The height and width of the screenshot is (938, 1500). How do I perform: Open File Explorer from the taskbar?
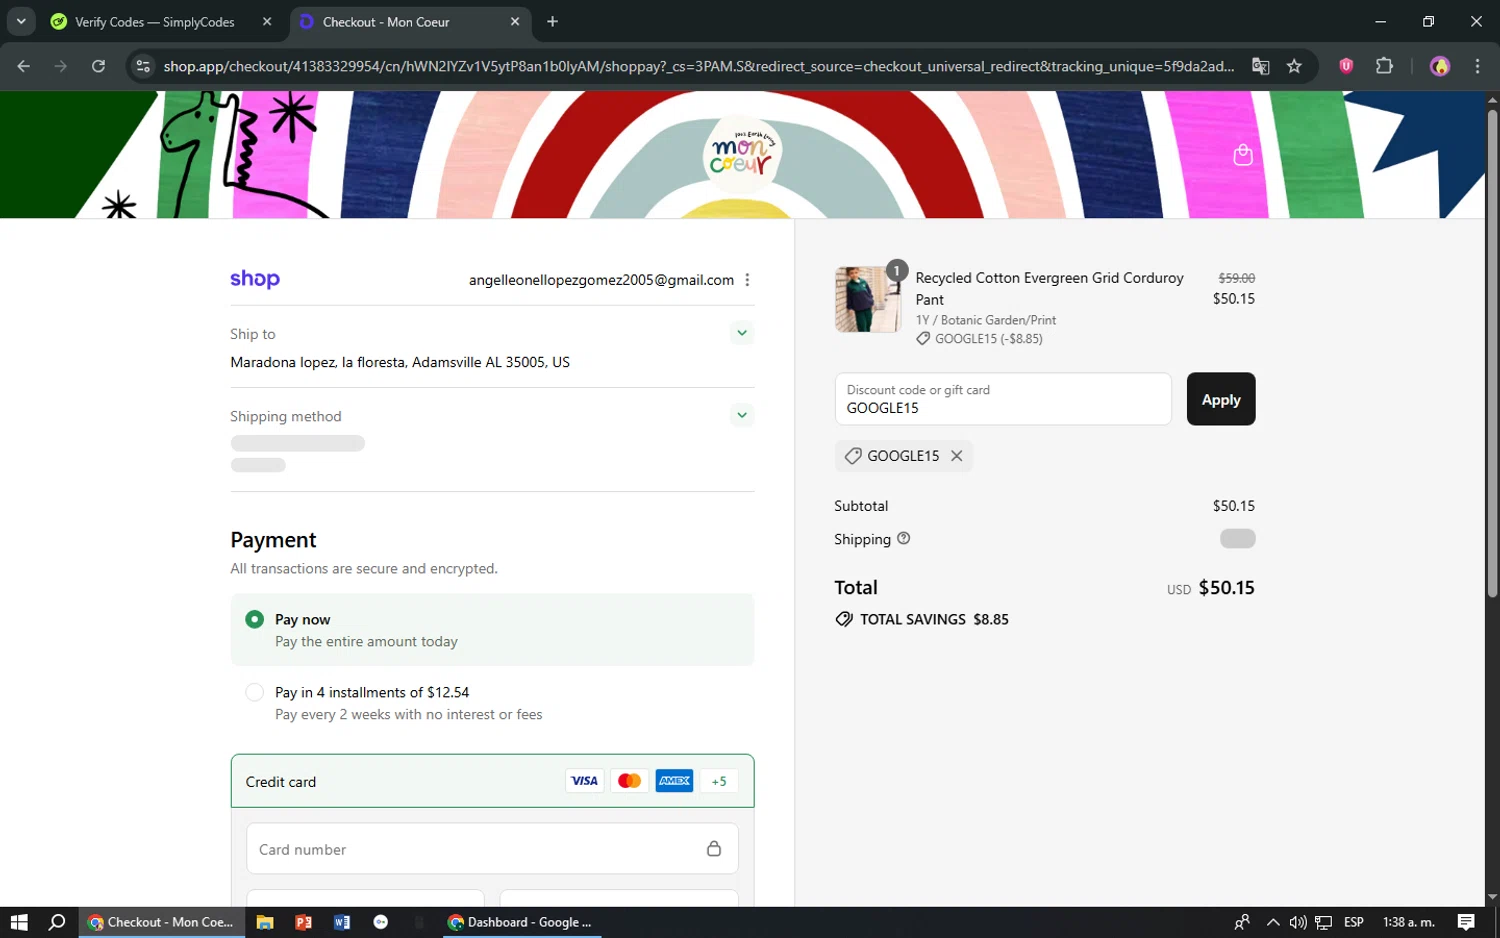[265, 922]
